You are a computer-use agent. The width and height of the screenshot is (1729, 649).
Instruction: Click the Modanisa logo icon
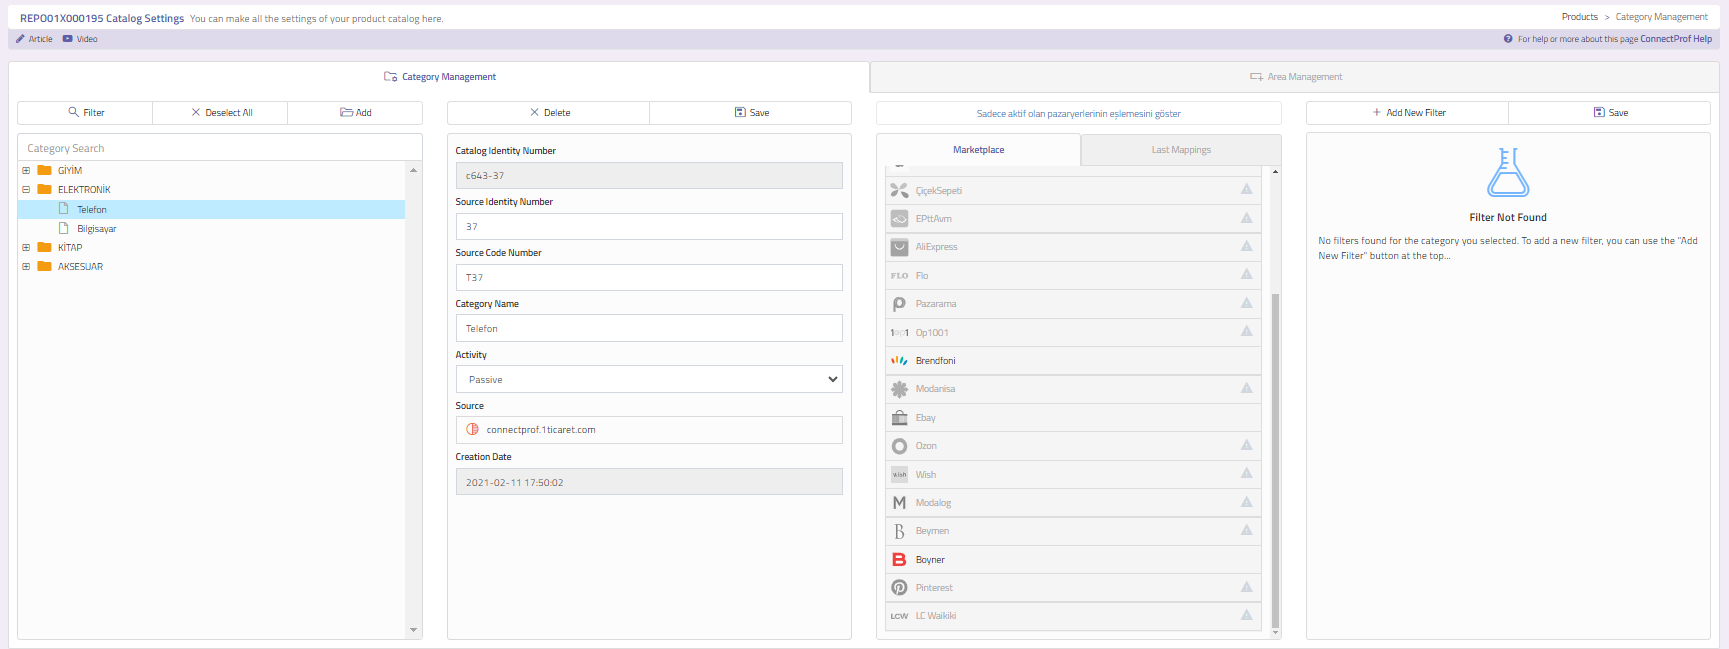[899, 389]
